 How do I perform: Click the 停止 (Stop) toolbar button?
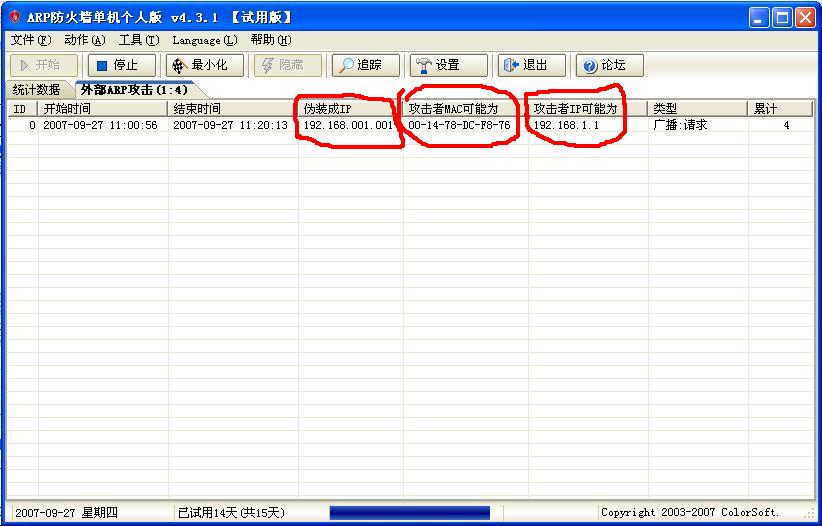[x=122, y=65]
